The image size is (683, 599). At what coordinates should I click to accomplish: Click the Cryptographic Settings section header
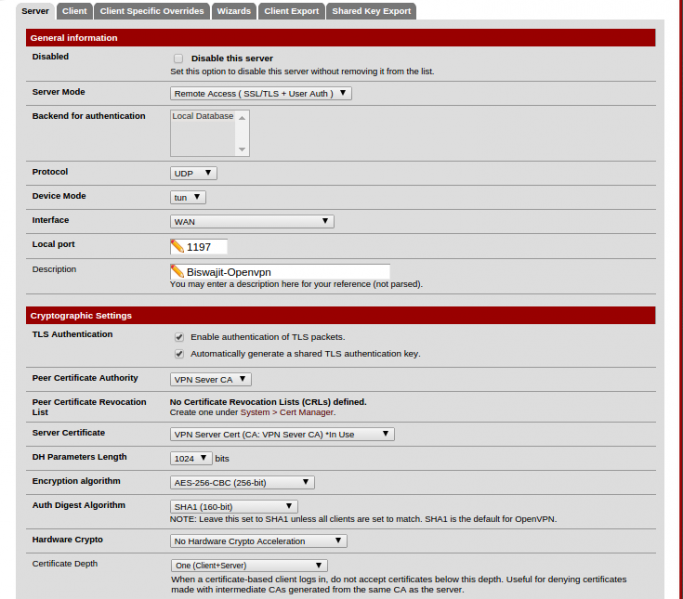click(x=341, y=315)
